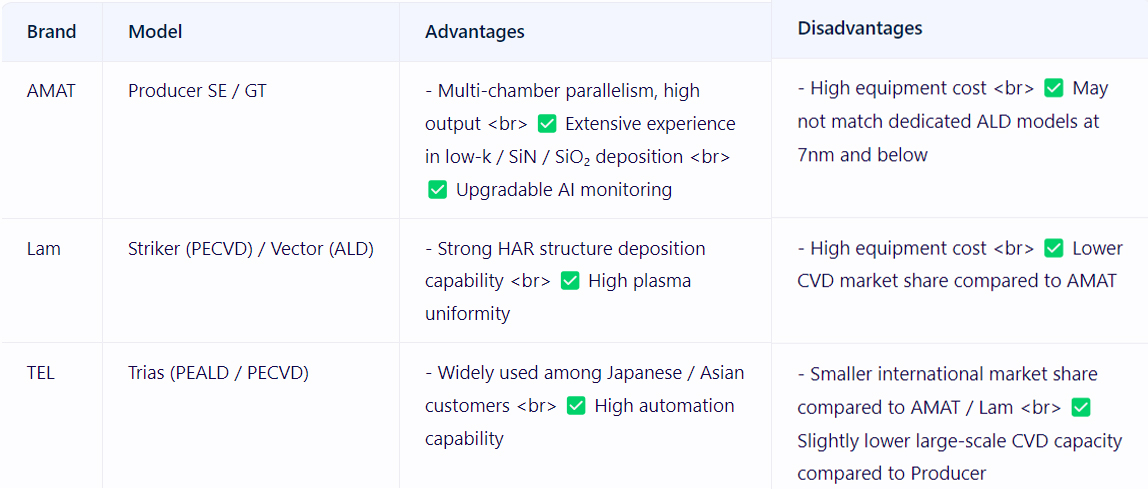Click the Producer SE / GT model cell
1148x489 pixels.
tap(197, 92)
